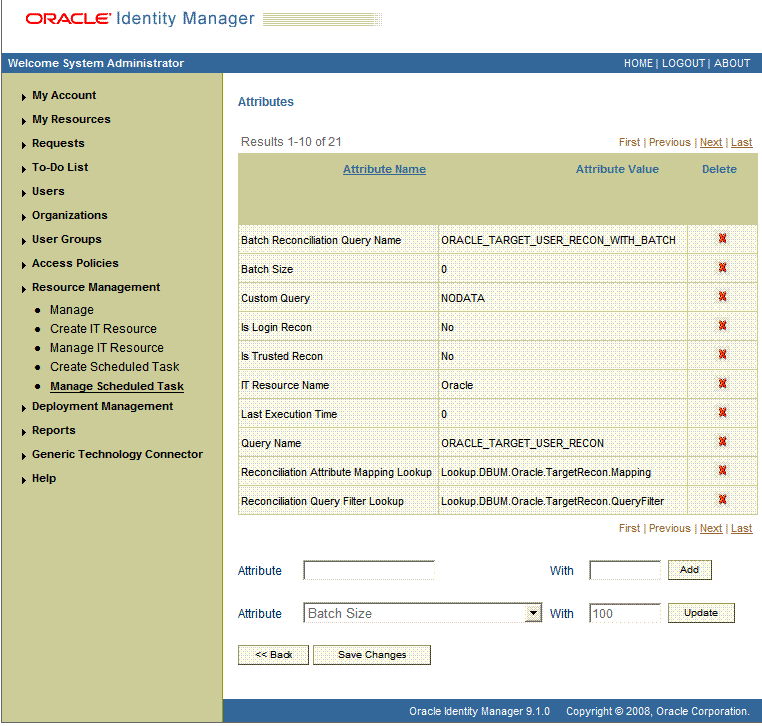Open Reports in sidebar
The width and height of the screenshot is (762, 726).
coord(53,431)
